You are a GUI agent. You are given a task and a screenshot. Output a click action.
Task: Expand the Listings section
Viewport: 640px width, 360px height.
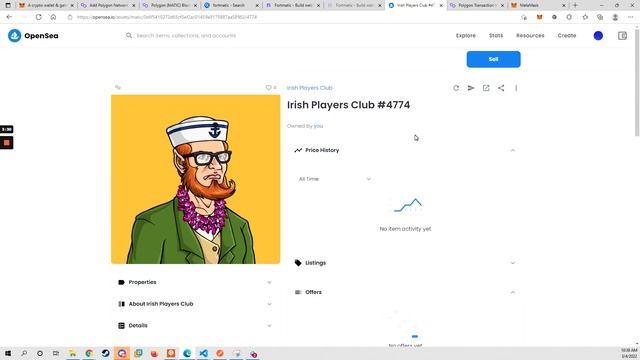(x=513, y=263)
